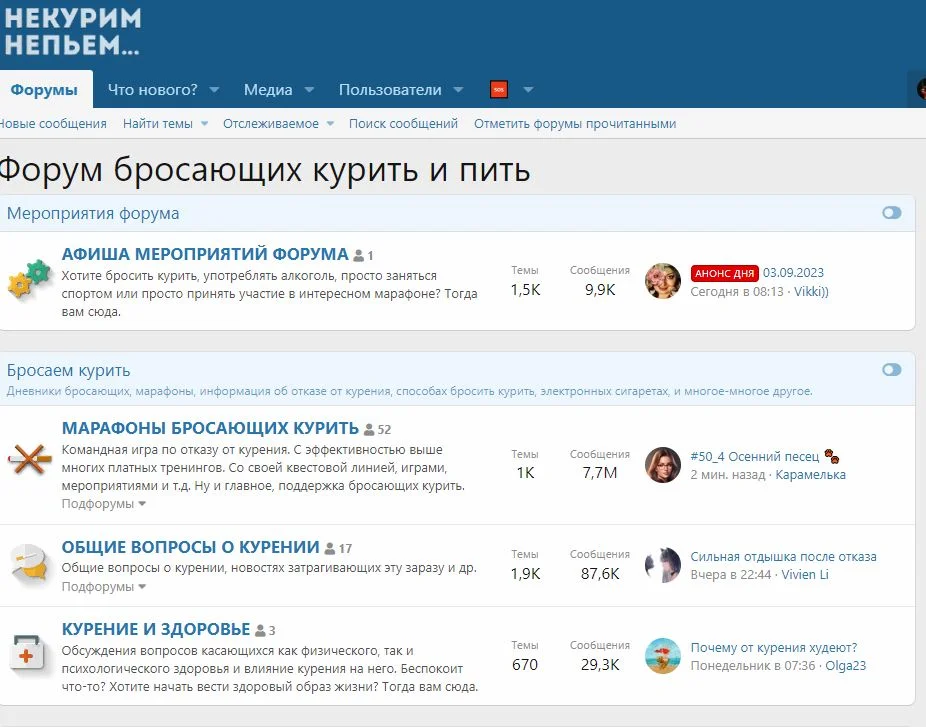Open the #50_4 Осенний песец thread
926x727 pixels.
pyautogui.click(x=755, y=457)
